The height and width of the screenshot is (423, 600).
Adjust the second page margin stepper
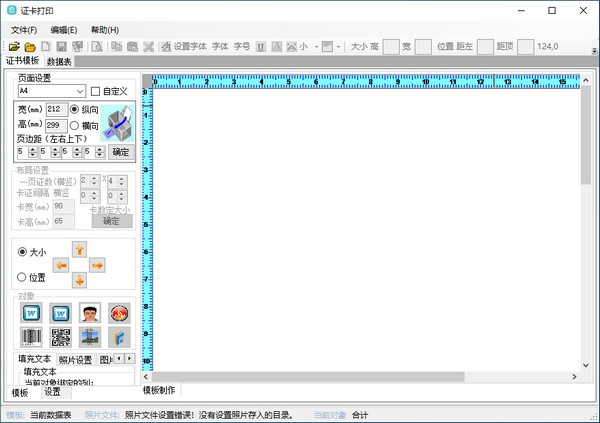(55, 152)
